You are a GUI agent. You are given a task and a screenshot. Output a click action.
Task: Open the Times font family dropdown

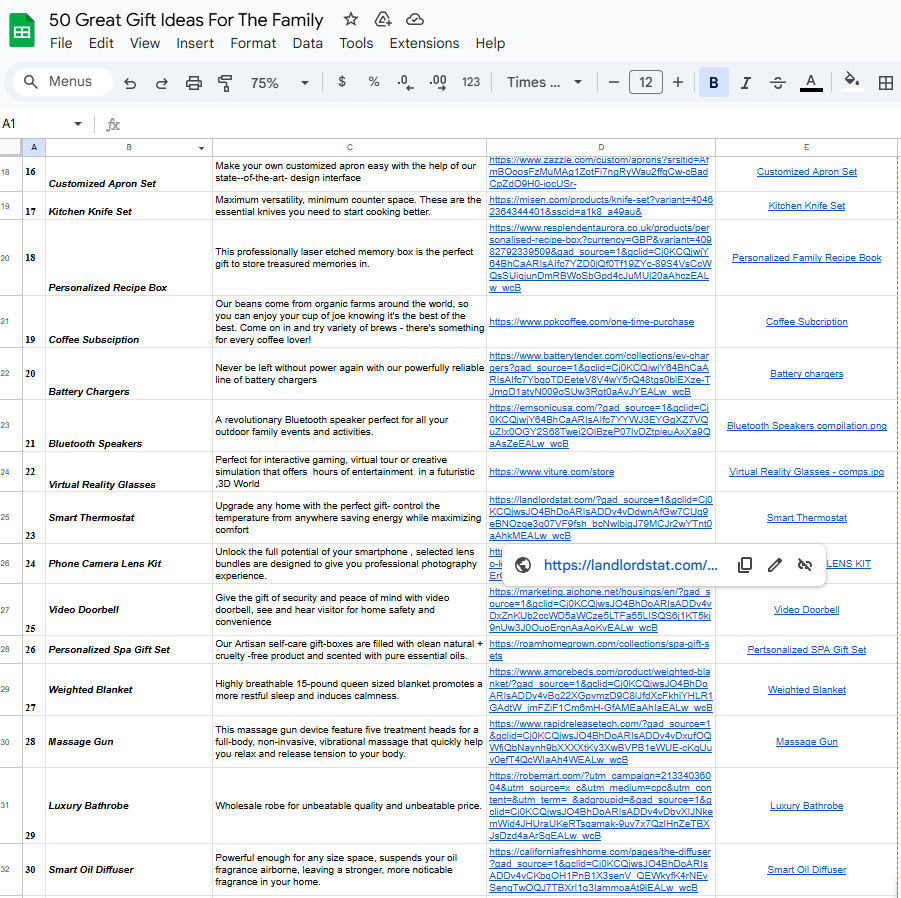pyautogui.click(x=544, y=82)
